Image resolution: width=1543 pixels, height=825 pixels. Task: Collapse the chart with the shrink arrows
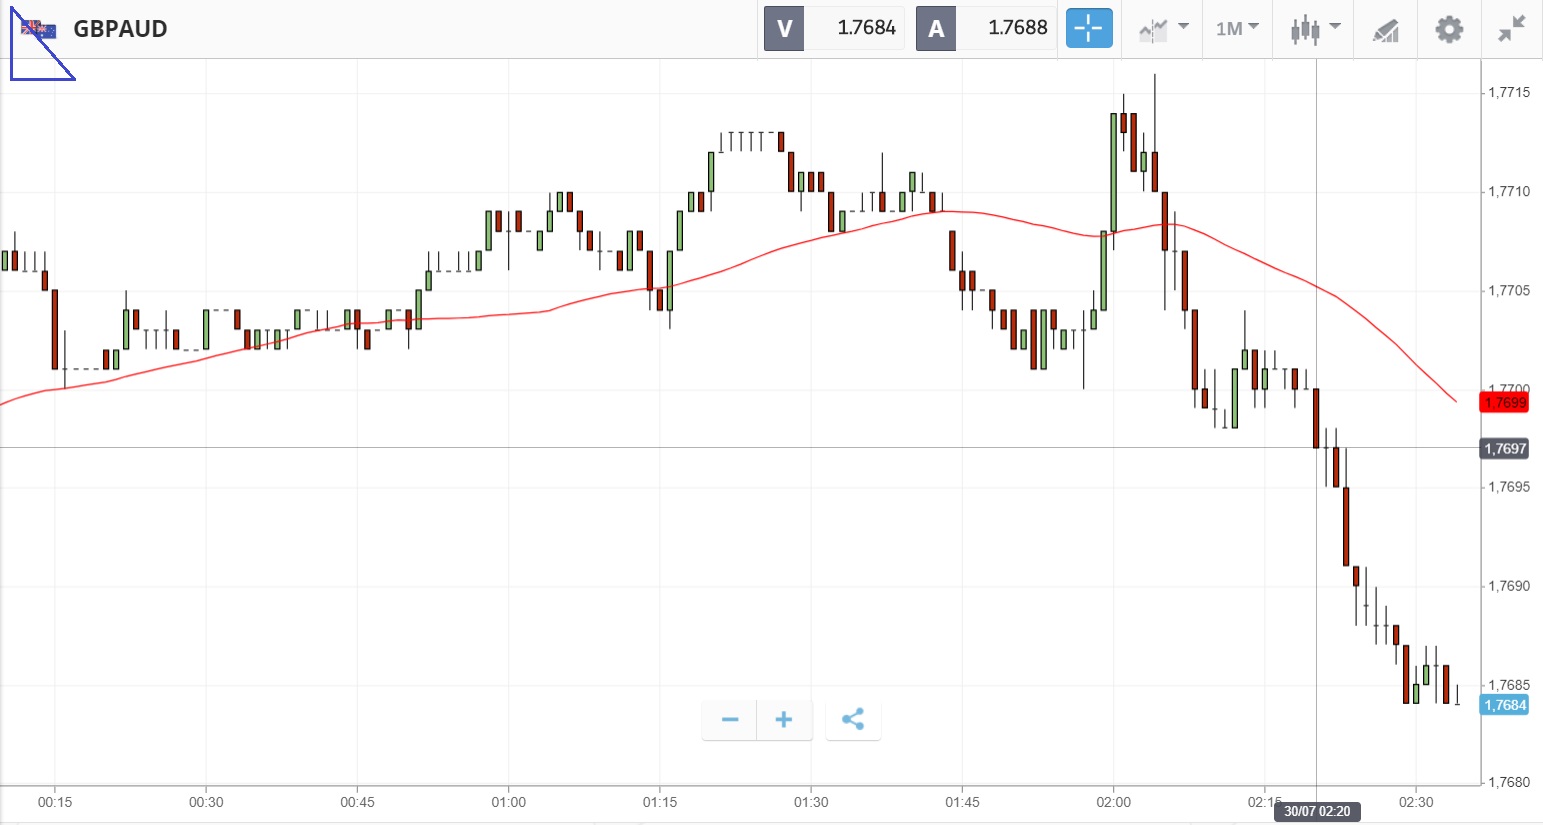1511,29
